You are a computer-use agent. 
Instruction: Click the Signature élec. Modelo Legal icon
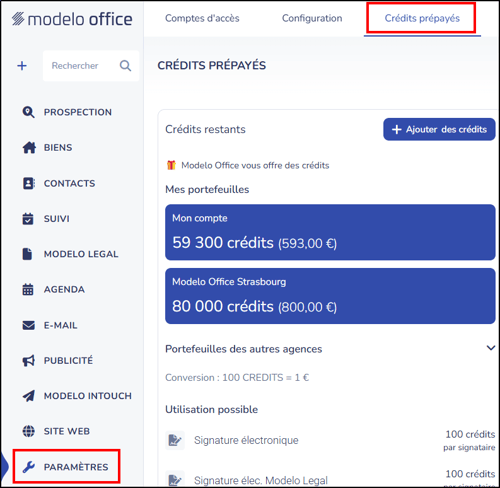point(175,479)
